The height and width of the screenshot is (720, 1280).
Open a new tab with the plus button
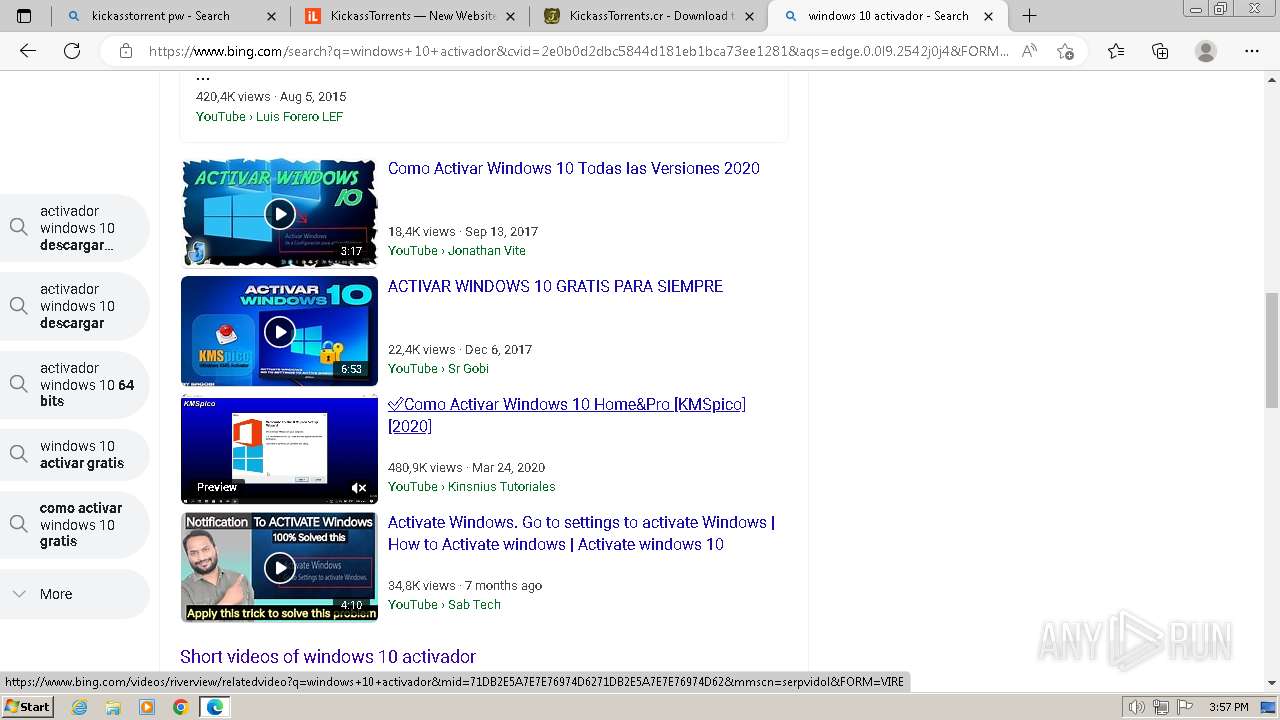click(x=1029, y=16)
